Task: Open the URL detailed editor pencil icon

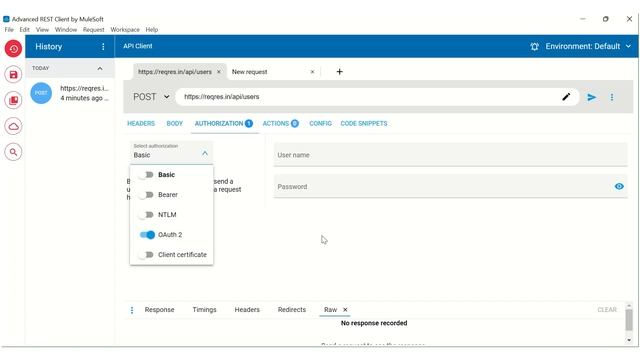Action: click(x=566, y=97)
